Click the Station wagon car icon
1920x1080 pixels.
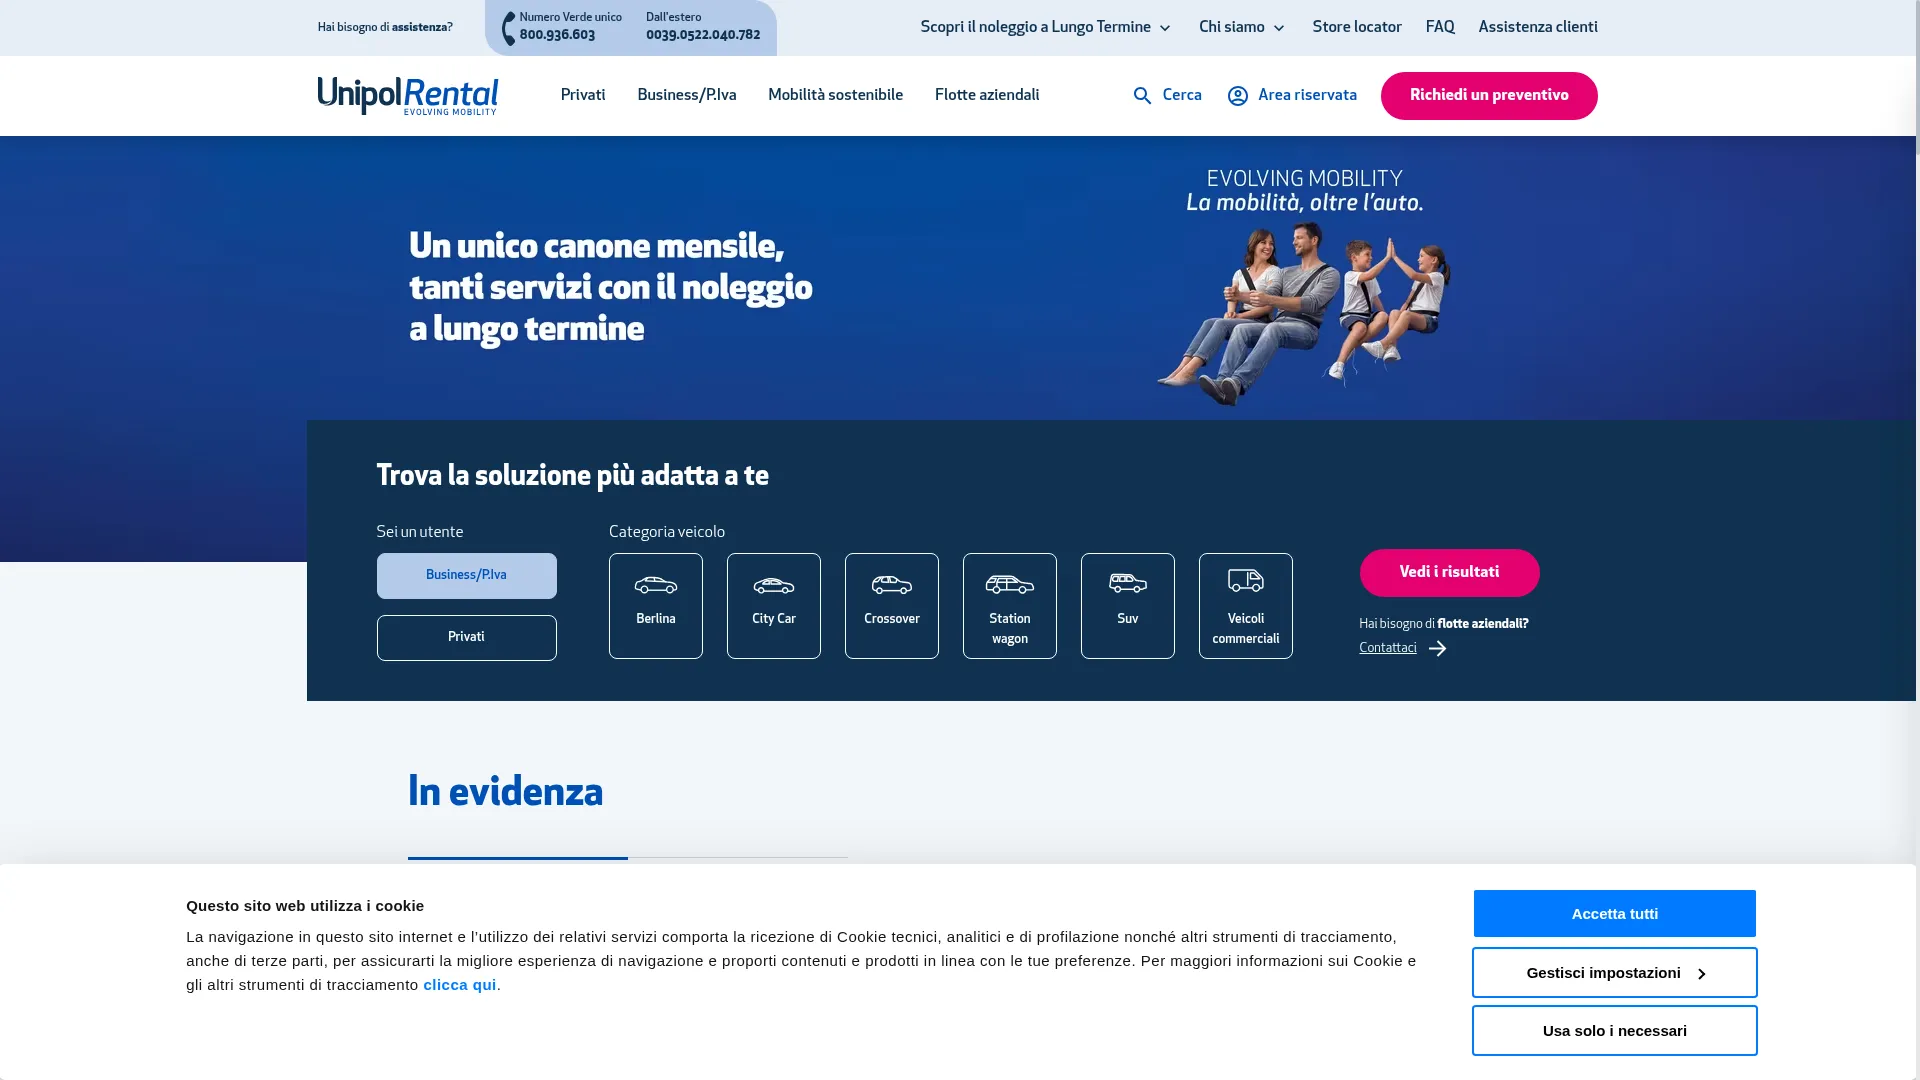pos(1010,584)
